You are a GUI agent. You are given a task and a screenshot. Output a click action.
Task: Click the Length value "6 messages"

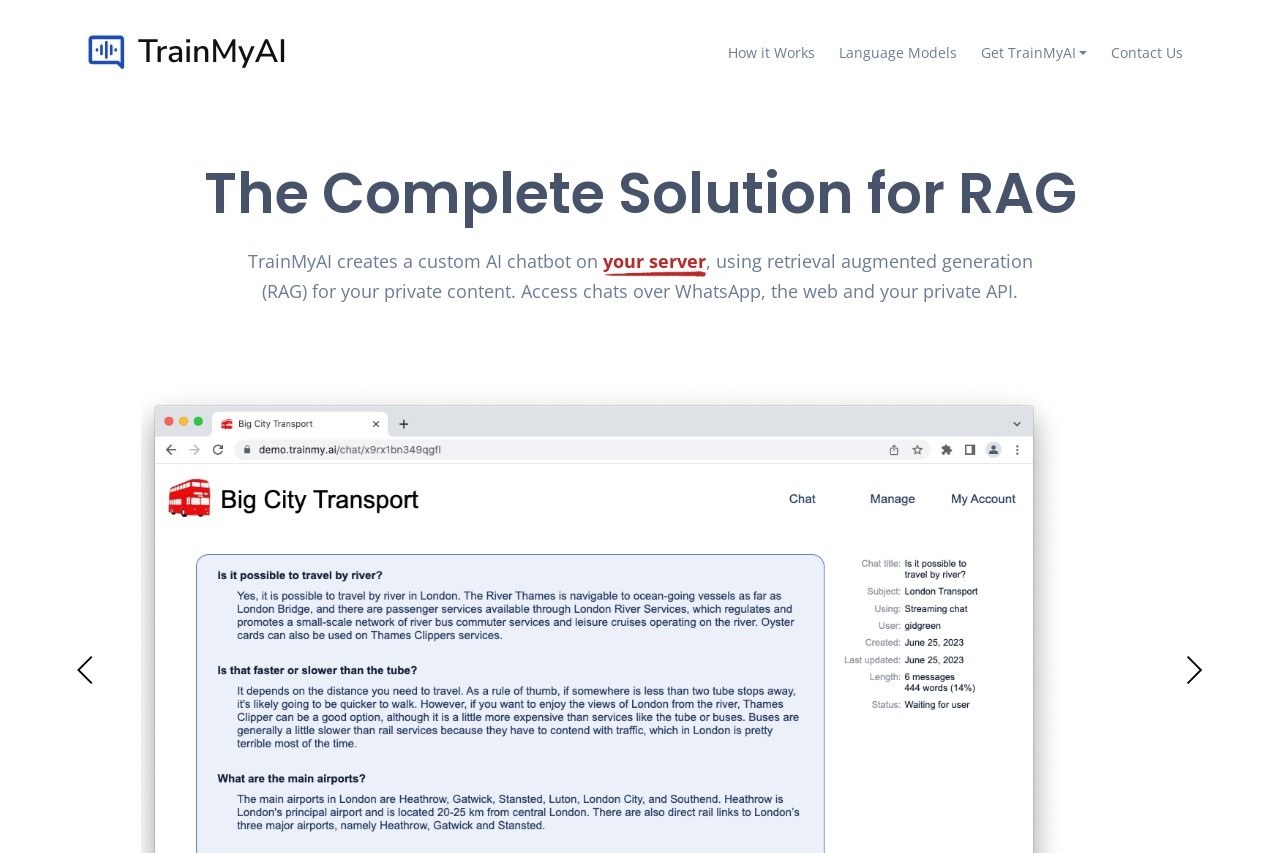[930, 677]
